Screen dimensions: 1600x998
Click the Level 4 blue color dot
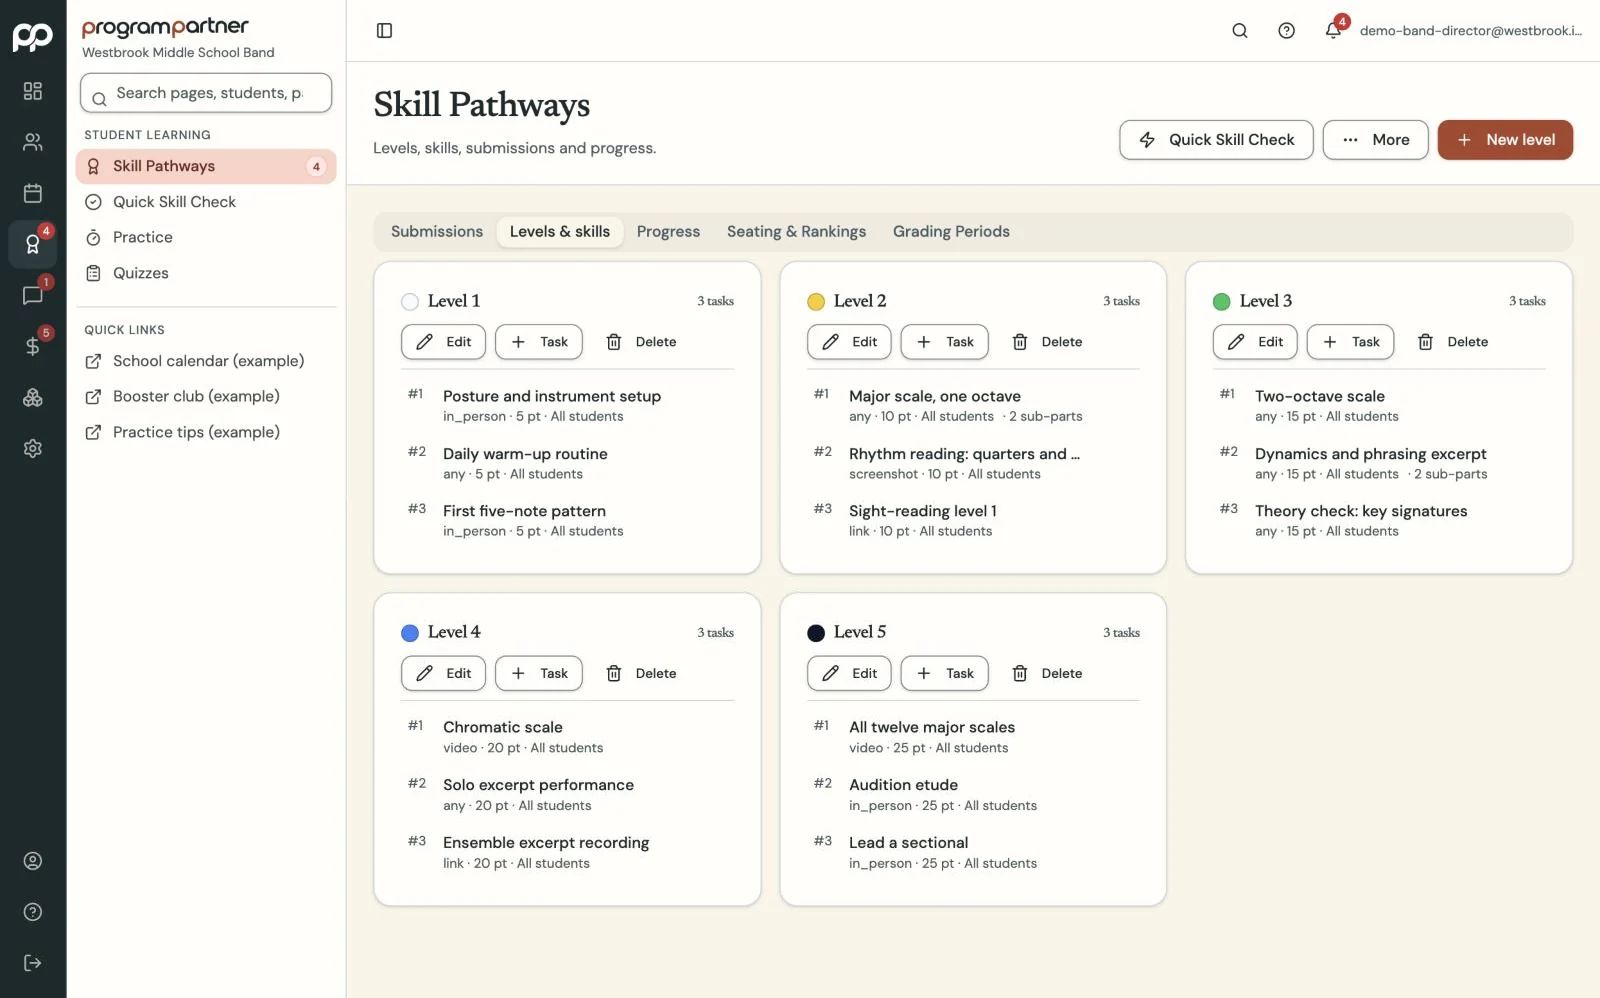[x=410, y=633]
